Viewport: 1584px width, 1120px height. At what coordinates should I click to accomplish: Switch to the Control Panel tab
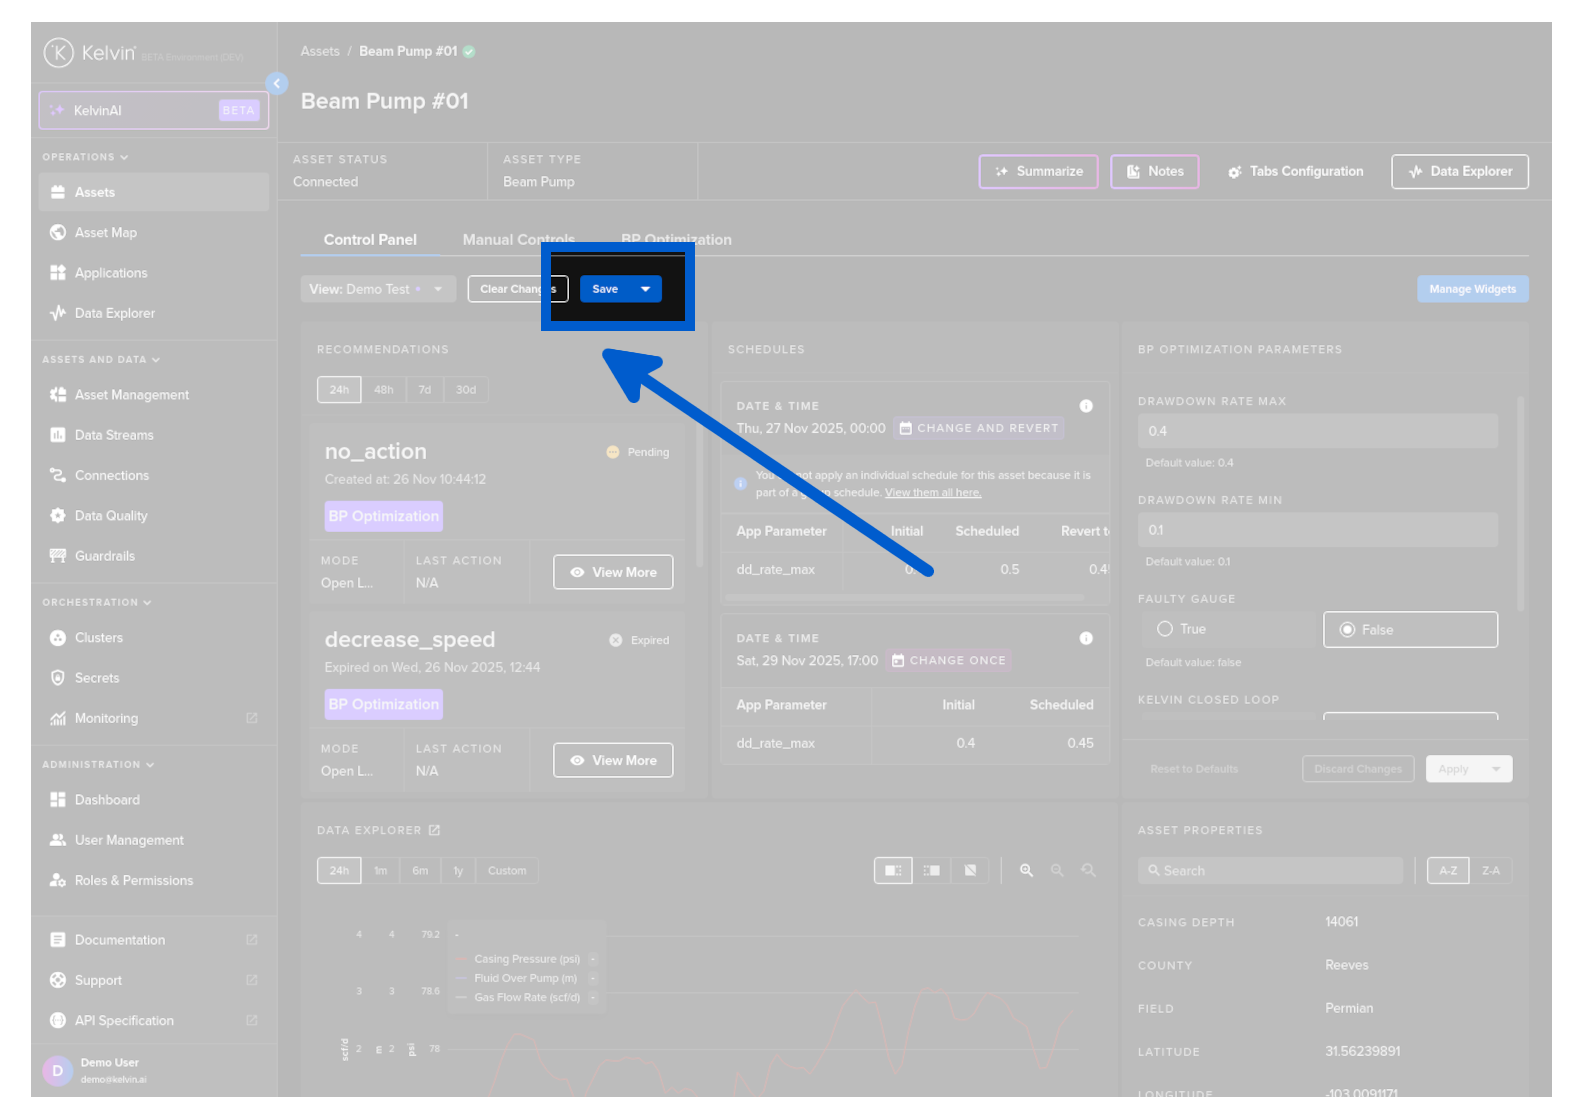point(370,240)
